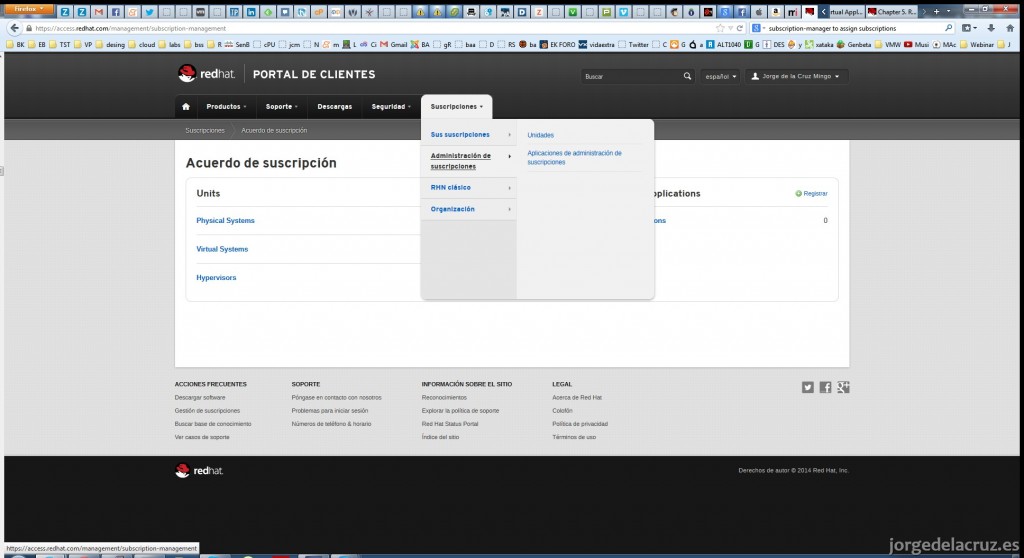Click the Suscripciones breadcrumb
Screen dimensions: 1024x558
[204, 131]
